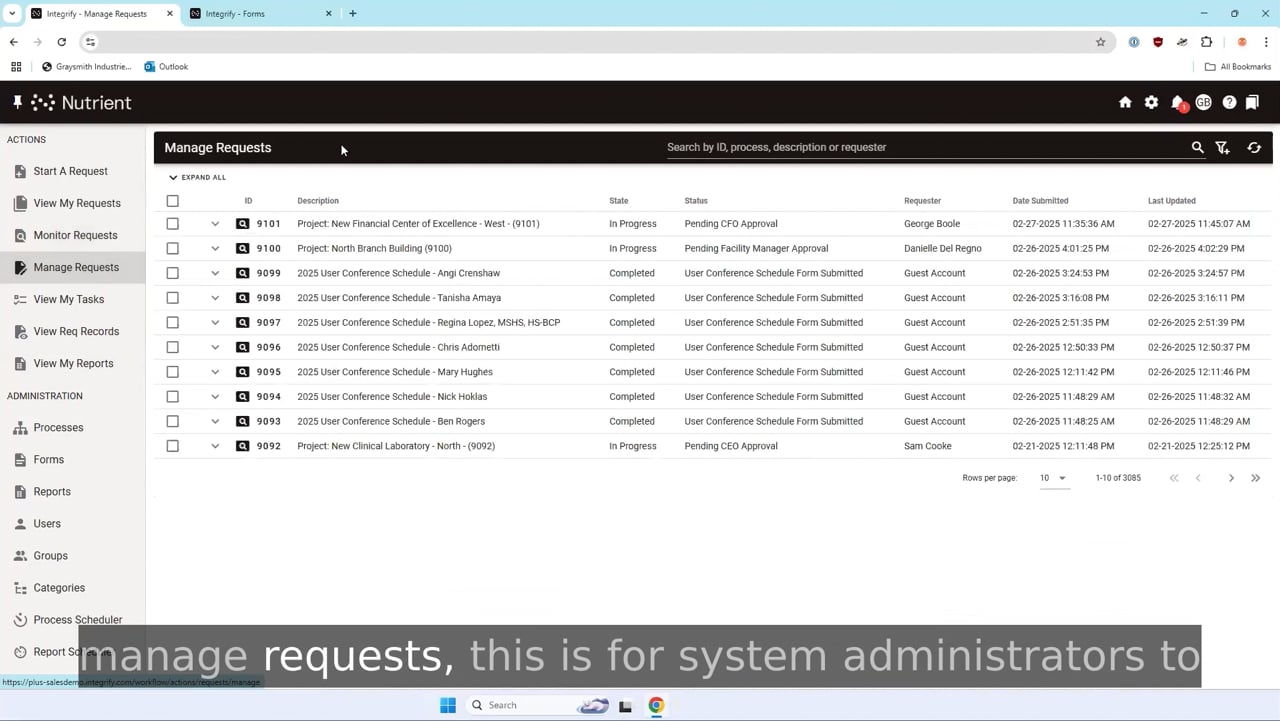This screenshot has height=721, width=1280.
Task: Switch to Integrify - Forms browser tab
Action: [x=260, y=14]
